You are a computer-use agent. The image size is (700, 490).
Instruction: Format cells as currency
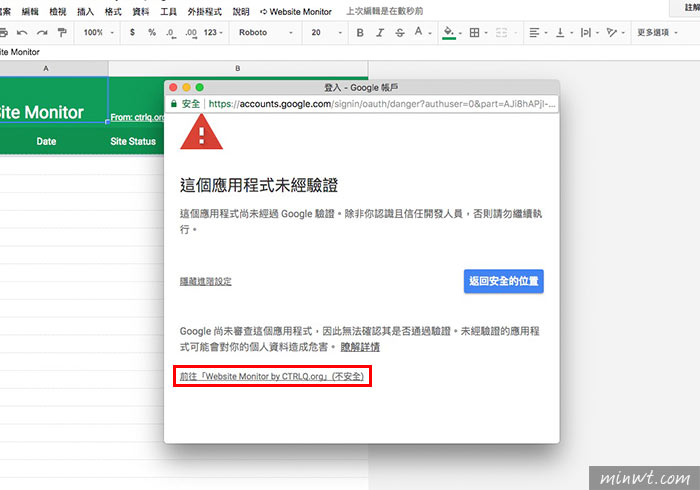click(x=132, y=33)
